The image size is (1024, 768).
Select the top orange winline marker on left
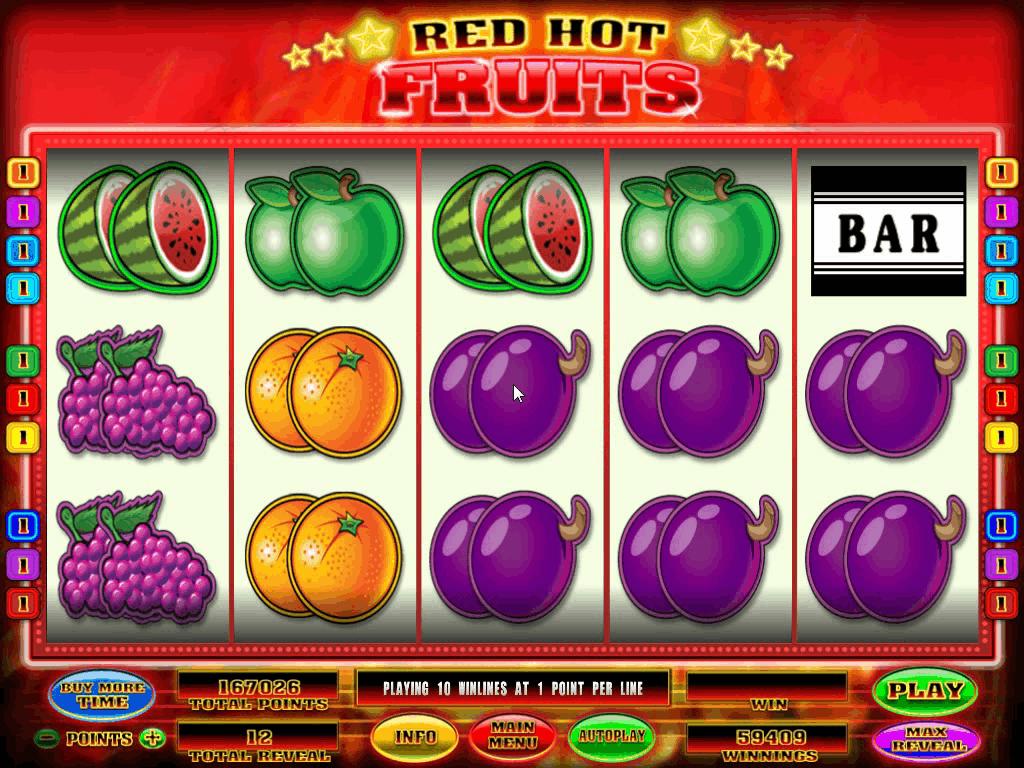click(24, 173)
